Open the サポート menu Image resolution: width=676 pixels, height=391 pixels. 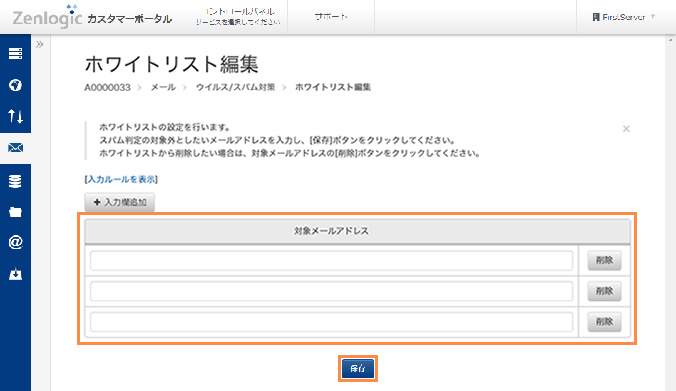(331, 17)
